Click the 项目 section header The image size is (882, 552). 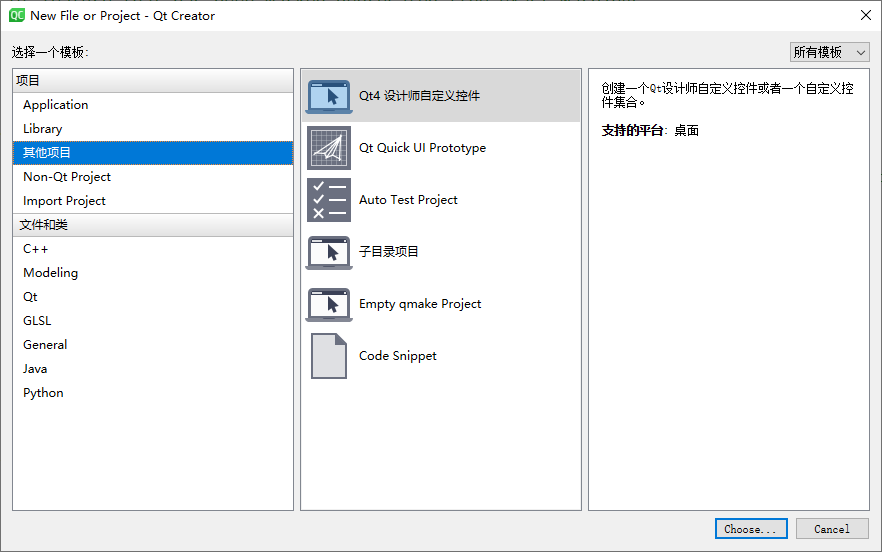pos(153,81)
